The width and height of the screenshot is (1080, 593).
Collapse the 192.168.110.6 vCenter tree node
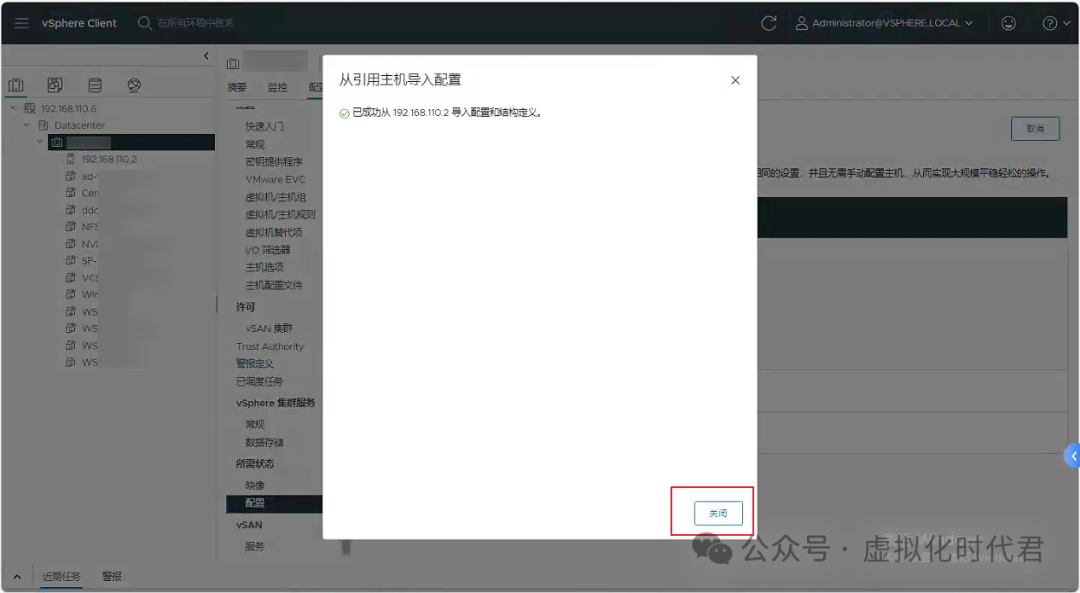click(15, 107)
